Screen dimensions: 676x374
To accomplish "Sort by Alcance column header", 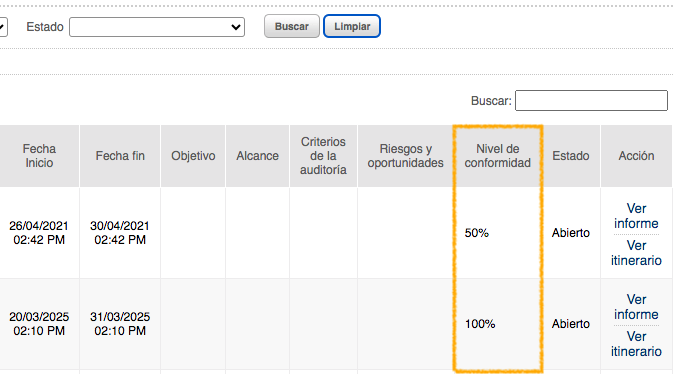I will (x=257, y=156).
